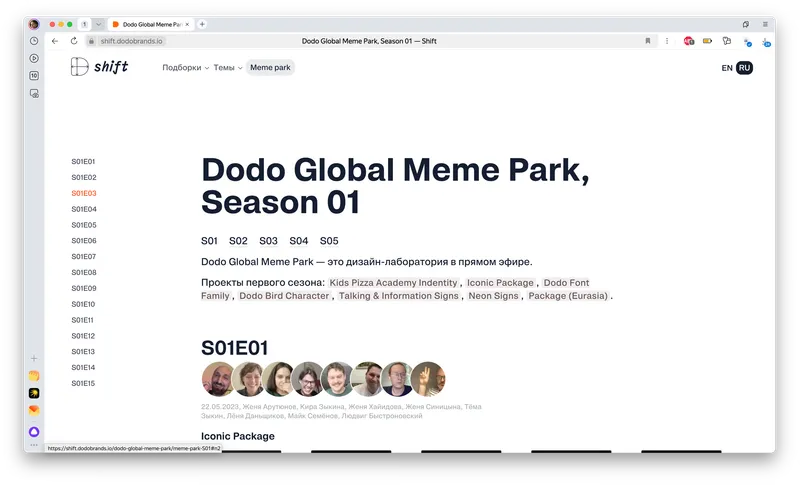Open the Meme park menu item
The height and width of the screenshot is (485, 800).
pos(270,67)
